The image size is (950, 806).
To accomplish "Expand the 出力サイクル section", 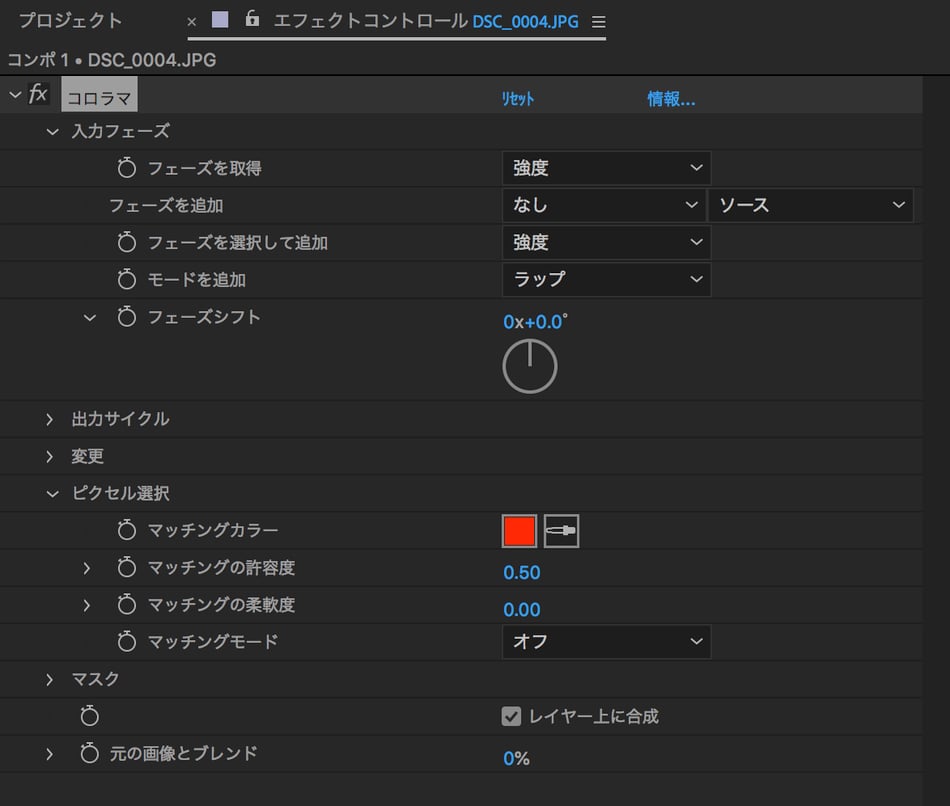I will 50,419.
